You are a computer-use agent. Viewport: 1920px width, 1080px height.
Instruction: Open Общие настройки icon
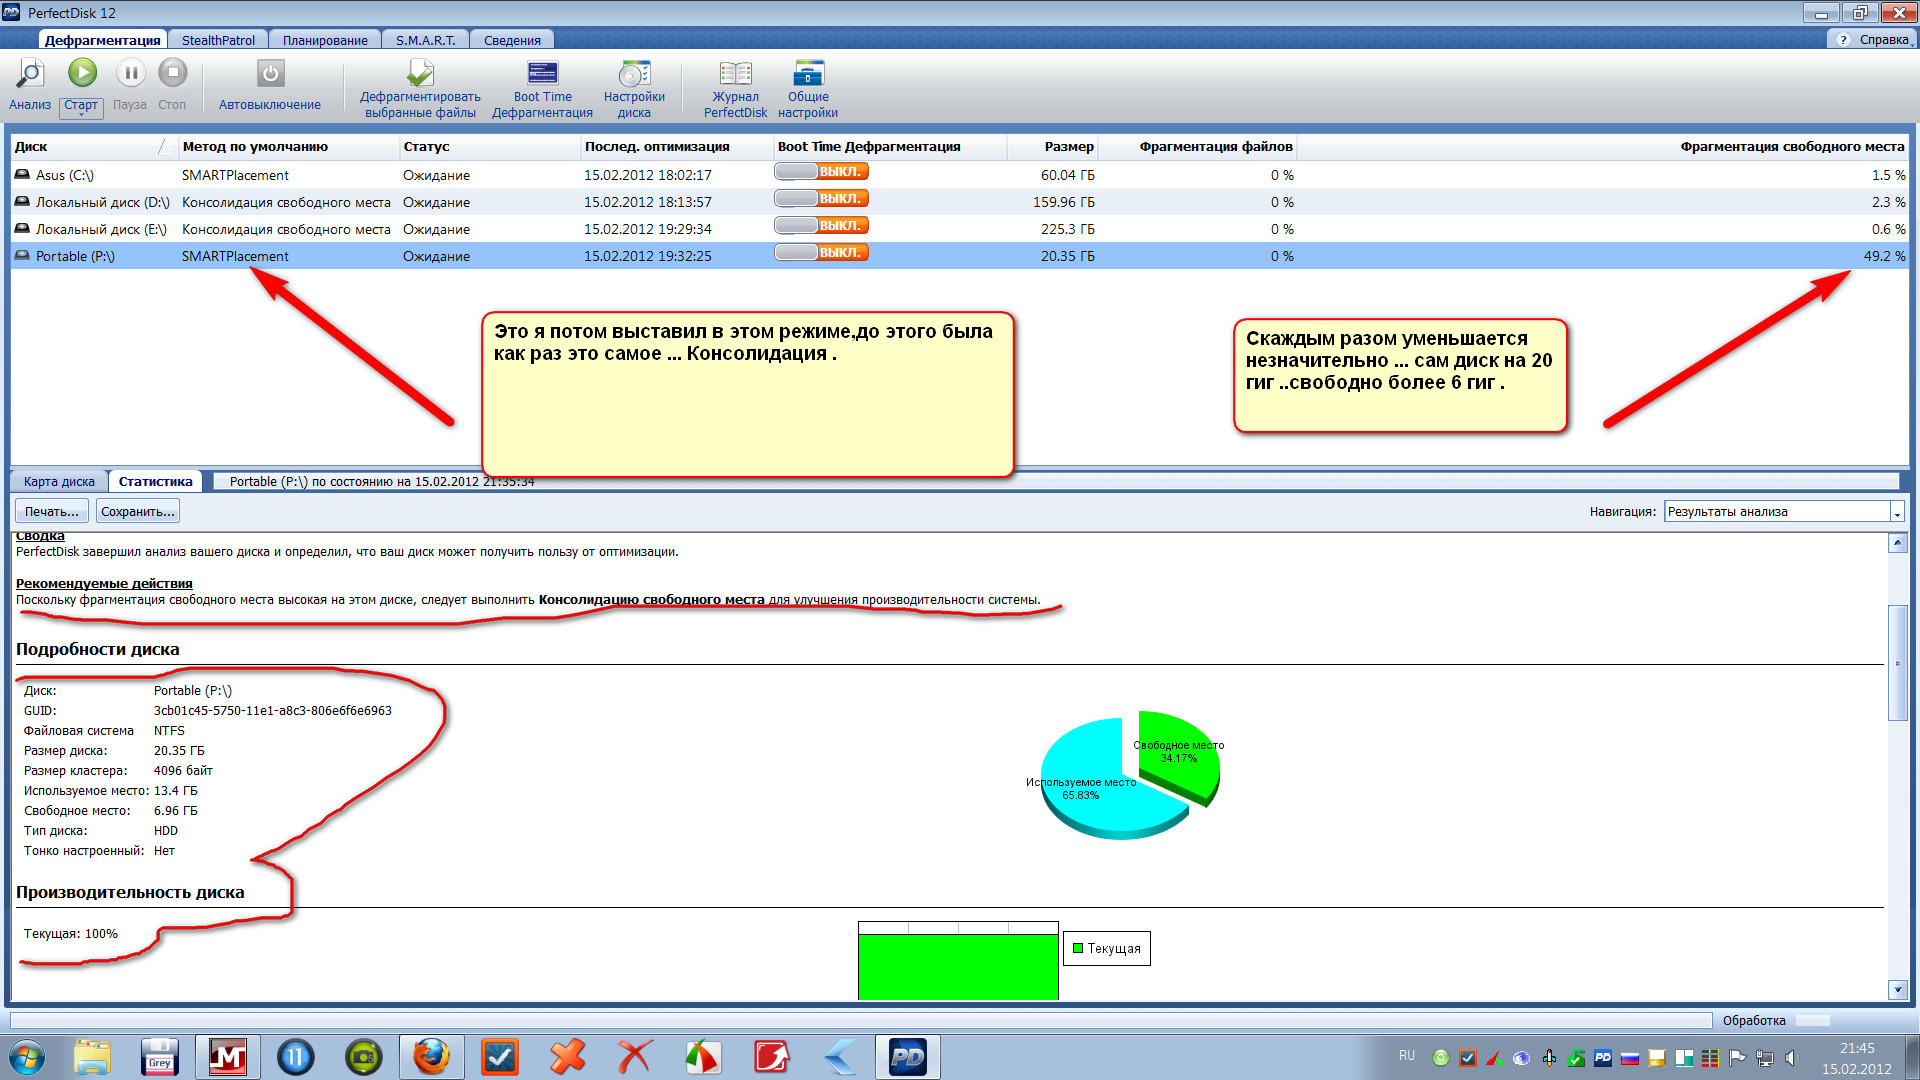click(x=808, y=73)
